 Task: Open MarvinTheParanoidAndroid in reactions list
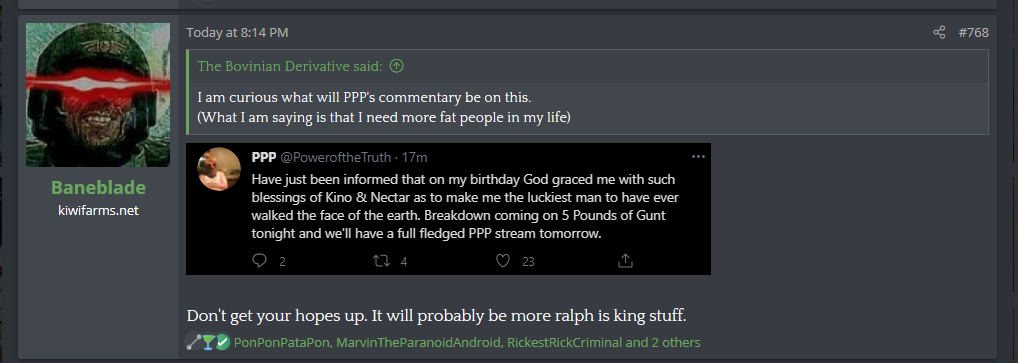click(418, 342)
